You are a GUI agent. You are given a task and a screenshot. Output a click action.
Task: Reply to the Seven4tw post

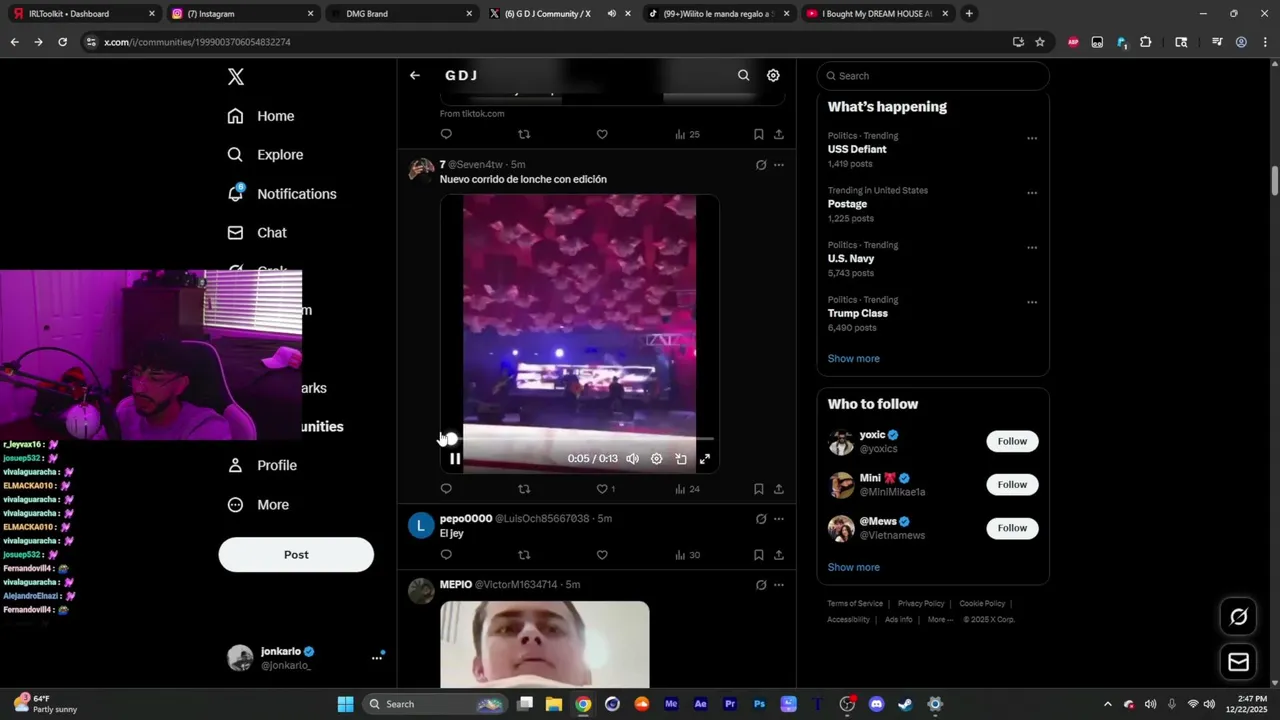(x=446, y=489)
